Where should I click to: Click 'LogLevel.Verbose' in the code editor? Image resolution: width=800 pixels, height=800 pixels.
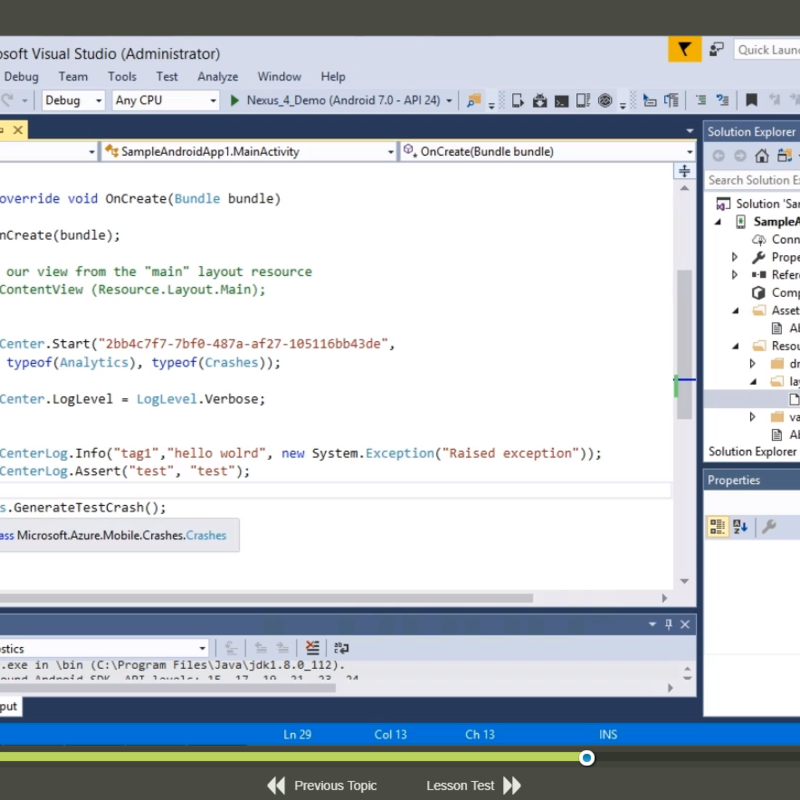[x=201, y=399]
